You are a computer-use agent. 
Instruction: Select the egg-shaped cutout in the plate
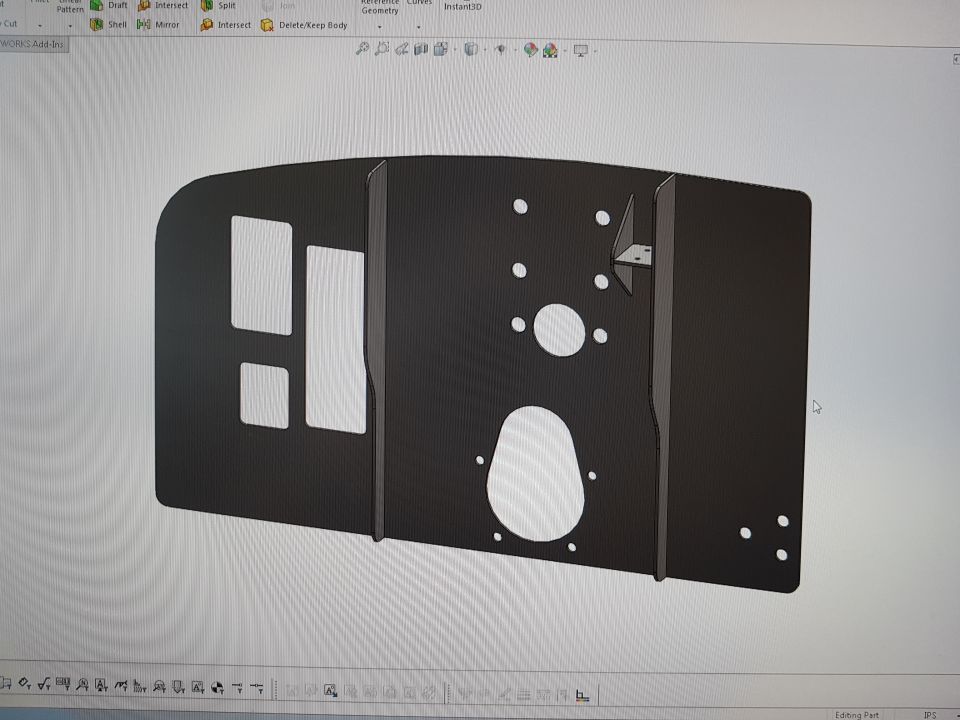pyautogui.click(x=536, y=474)
